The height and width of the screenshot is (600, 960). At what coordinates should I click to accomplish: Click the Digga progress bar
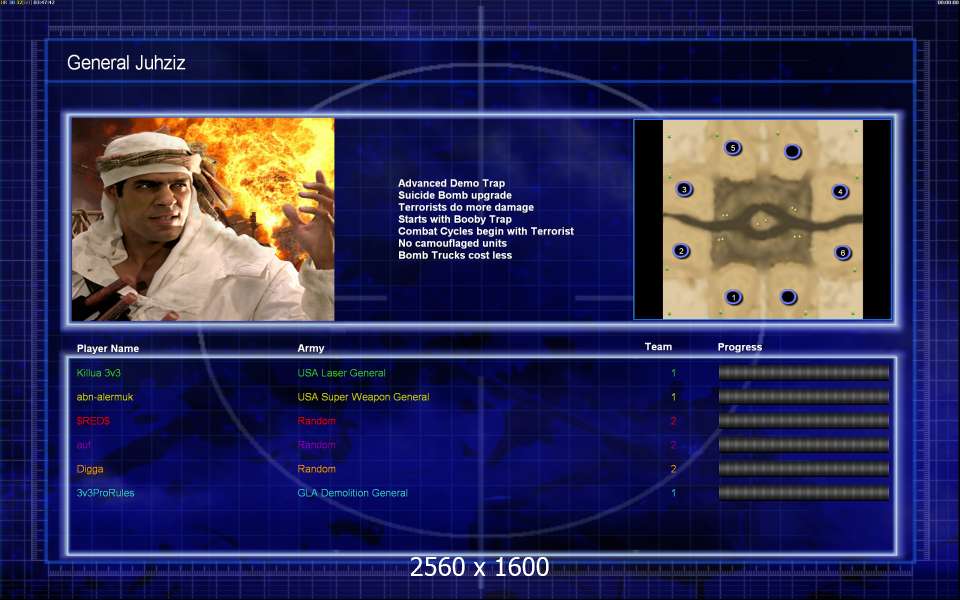point(803,468)
